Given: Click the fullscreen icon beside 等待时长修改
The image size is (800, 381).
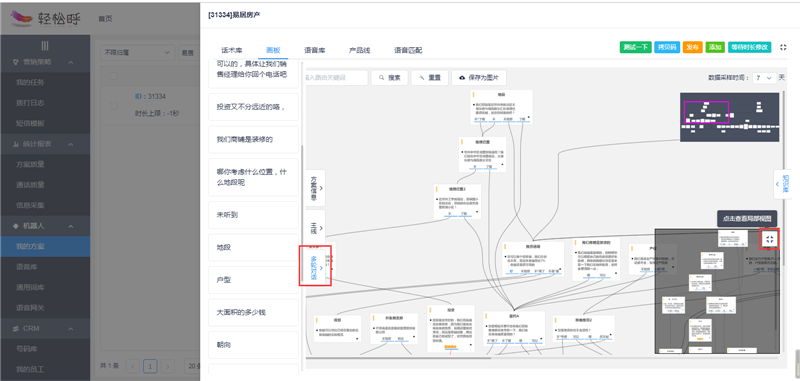Looking at the screenshot, I should click(x=783, y=47).
